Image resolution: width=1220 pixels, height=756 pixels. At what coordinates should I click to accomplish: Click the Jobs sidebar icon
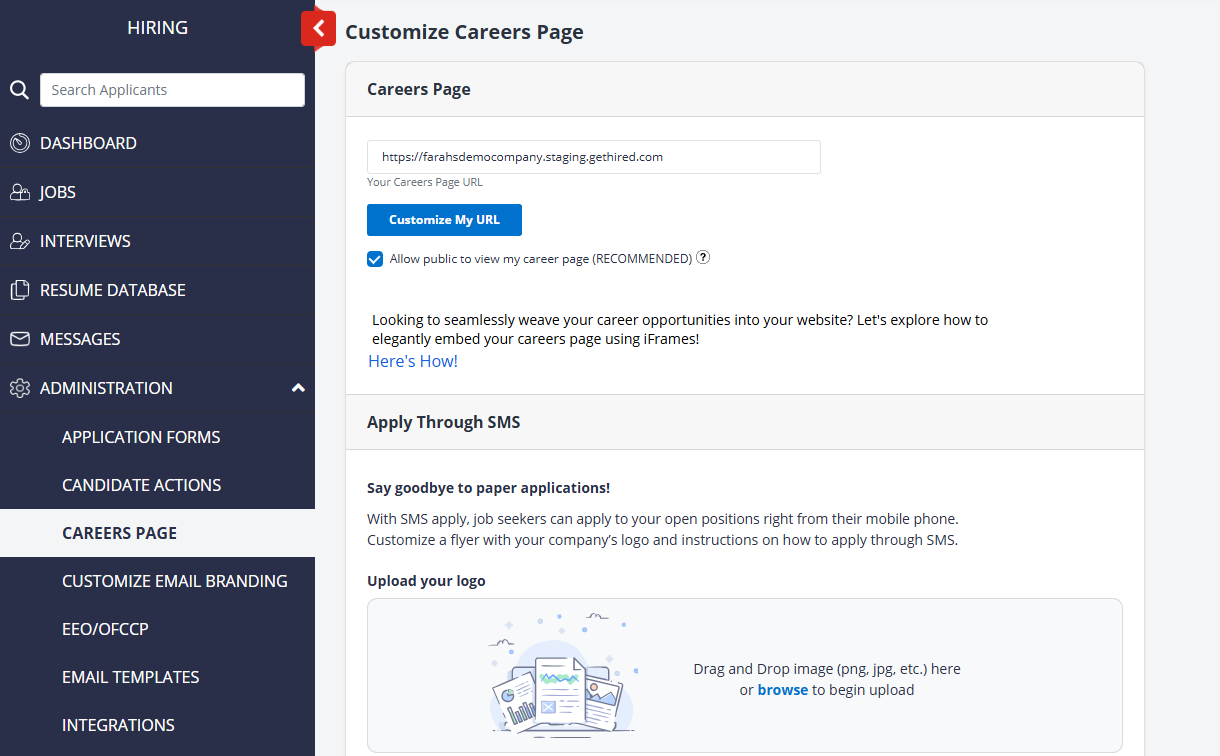20,192
